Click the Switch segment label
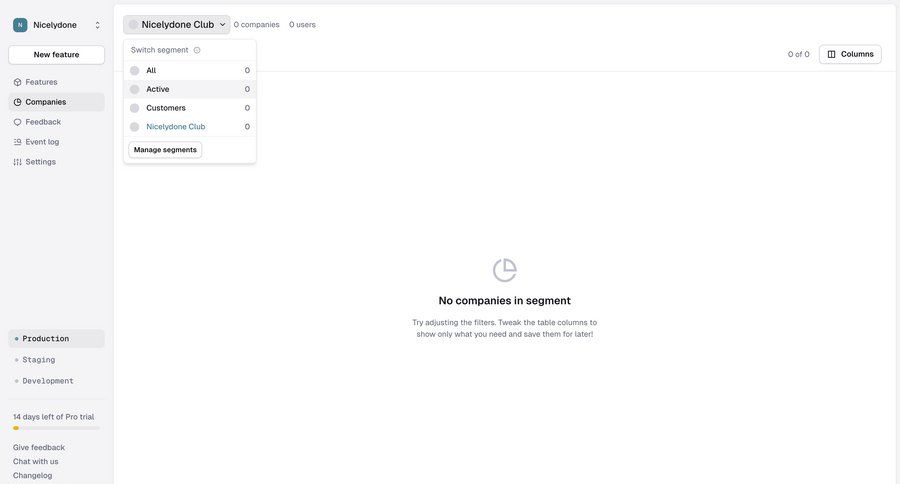The height and width of the screenshot is (484, 900). tap(160, 50)
